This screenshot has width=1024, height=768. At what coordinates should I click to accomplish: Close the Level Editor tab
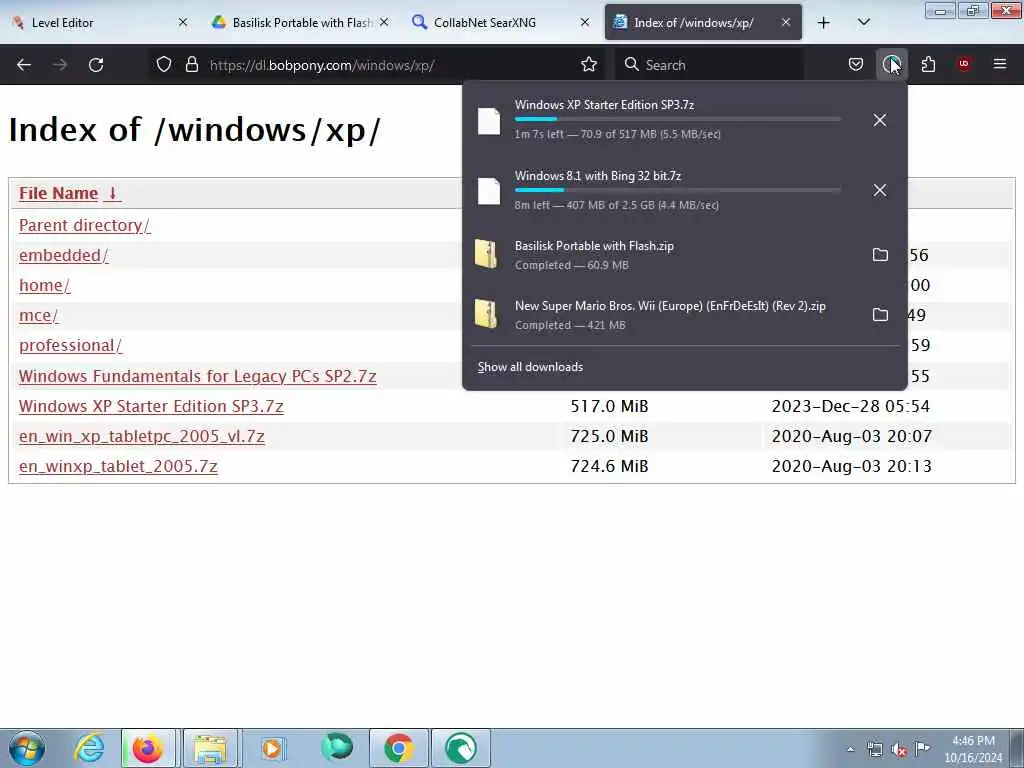183,22
